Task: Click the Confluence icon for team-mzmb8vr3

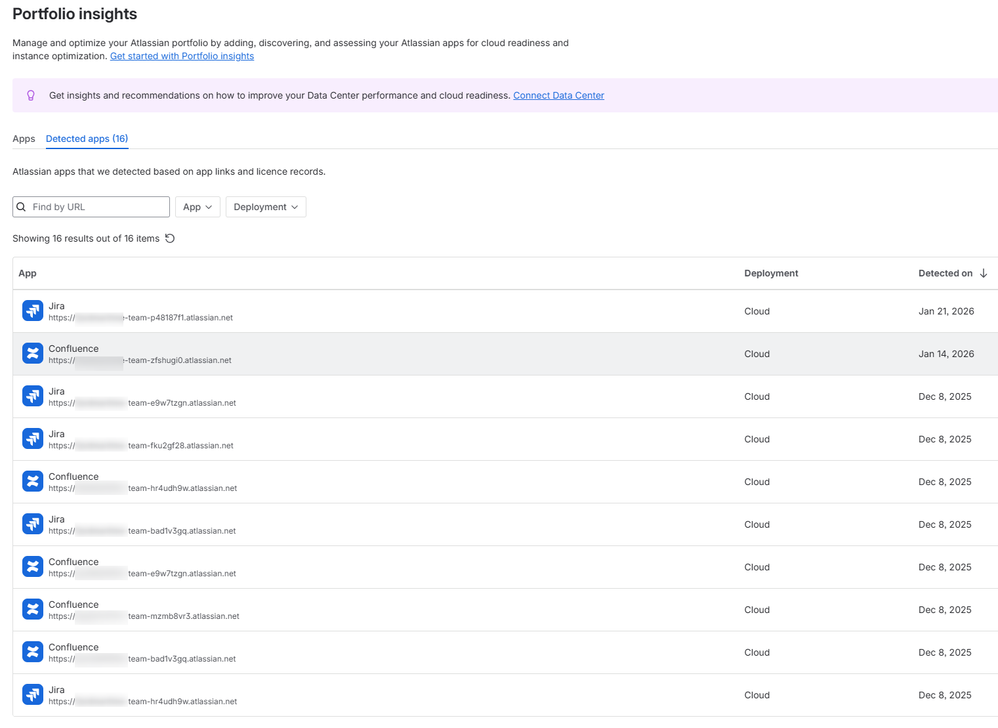Action: (33, 609)
